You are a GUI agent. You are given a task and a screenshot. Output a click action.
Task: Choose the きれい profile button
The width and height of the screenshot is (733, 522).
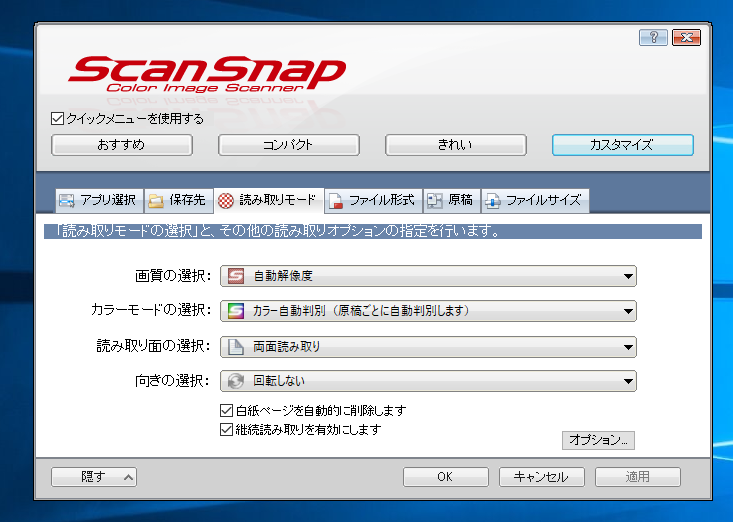pyautogui.click(x=455, y=145)
